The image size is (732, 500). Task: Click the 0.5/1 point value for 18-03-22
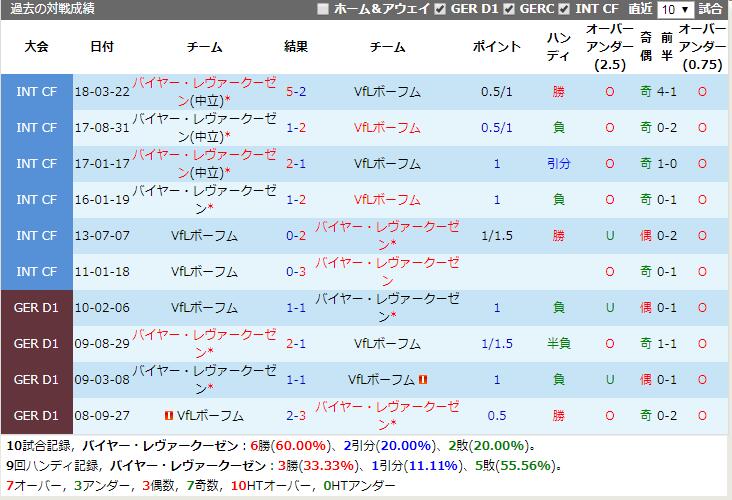point(497,92)
